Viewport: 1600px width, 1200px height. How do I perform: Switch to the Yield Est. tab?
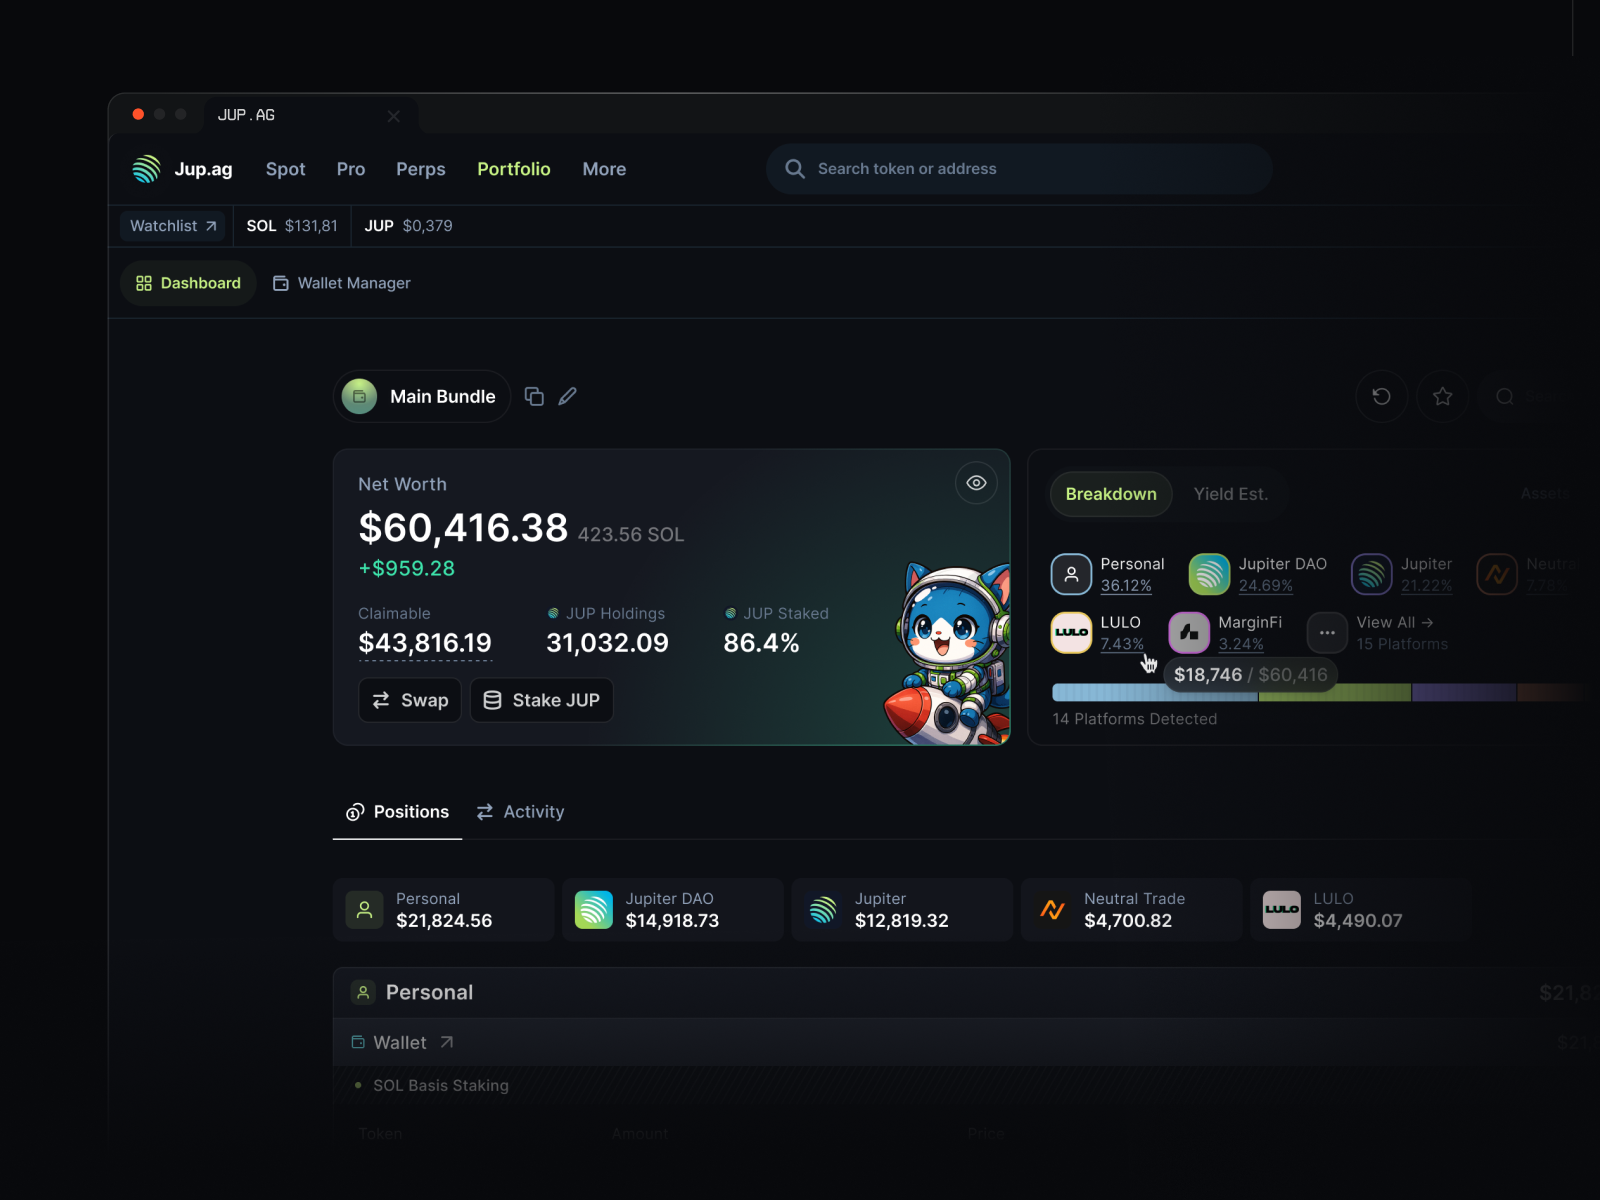click(x=1230, y=494)
